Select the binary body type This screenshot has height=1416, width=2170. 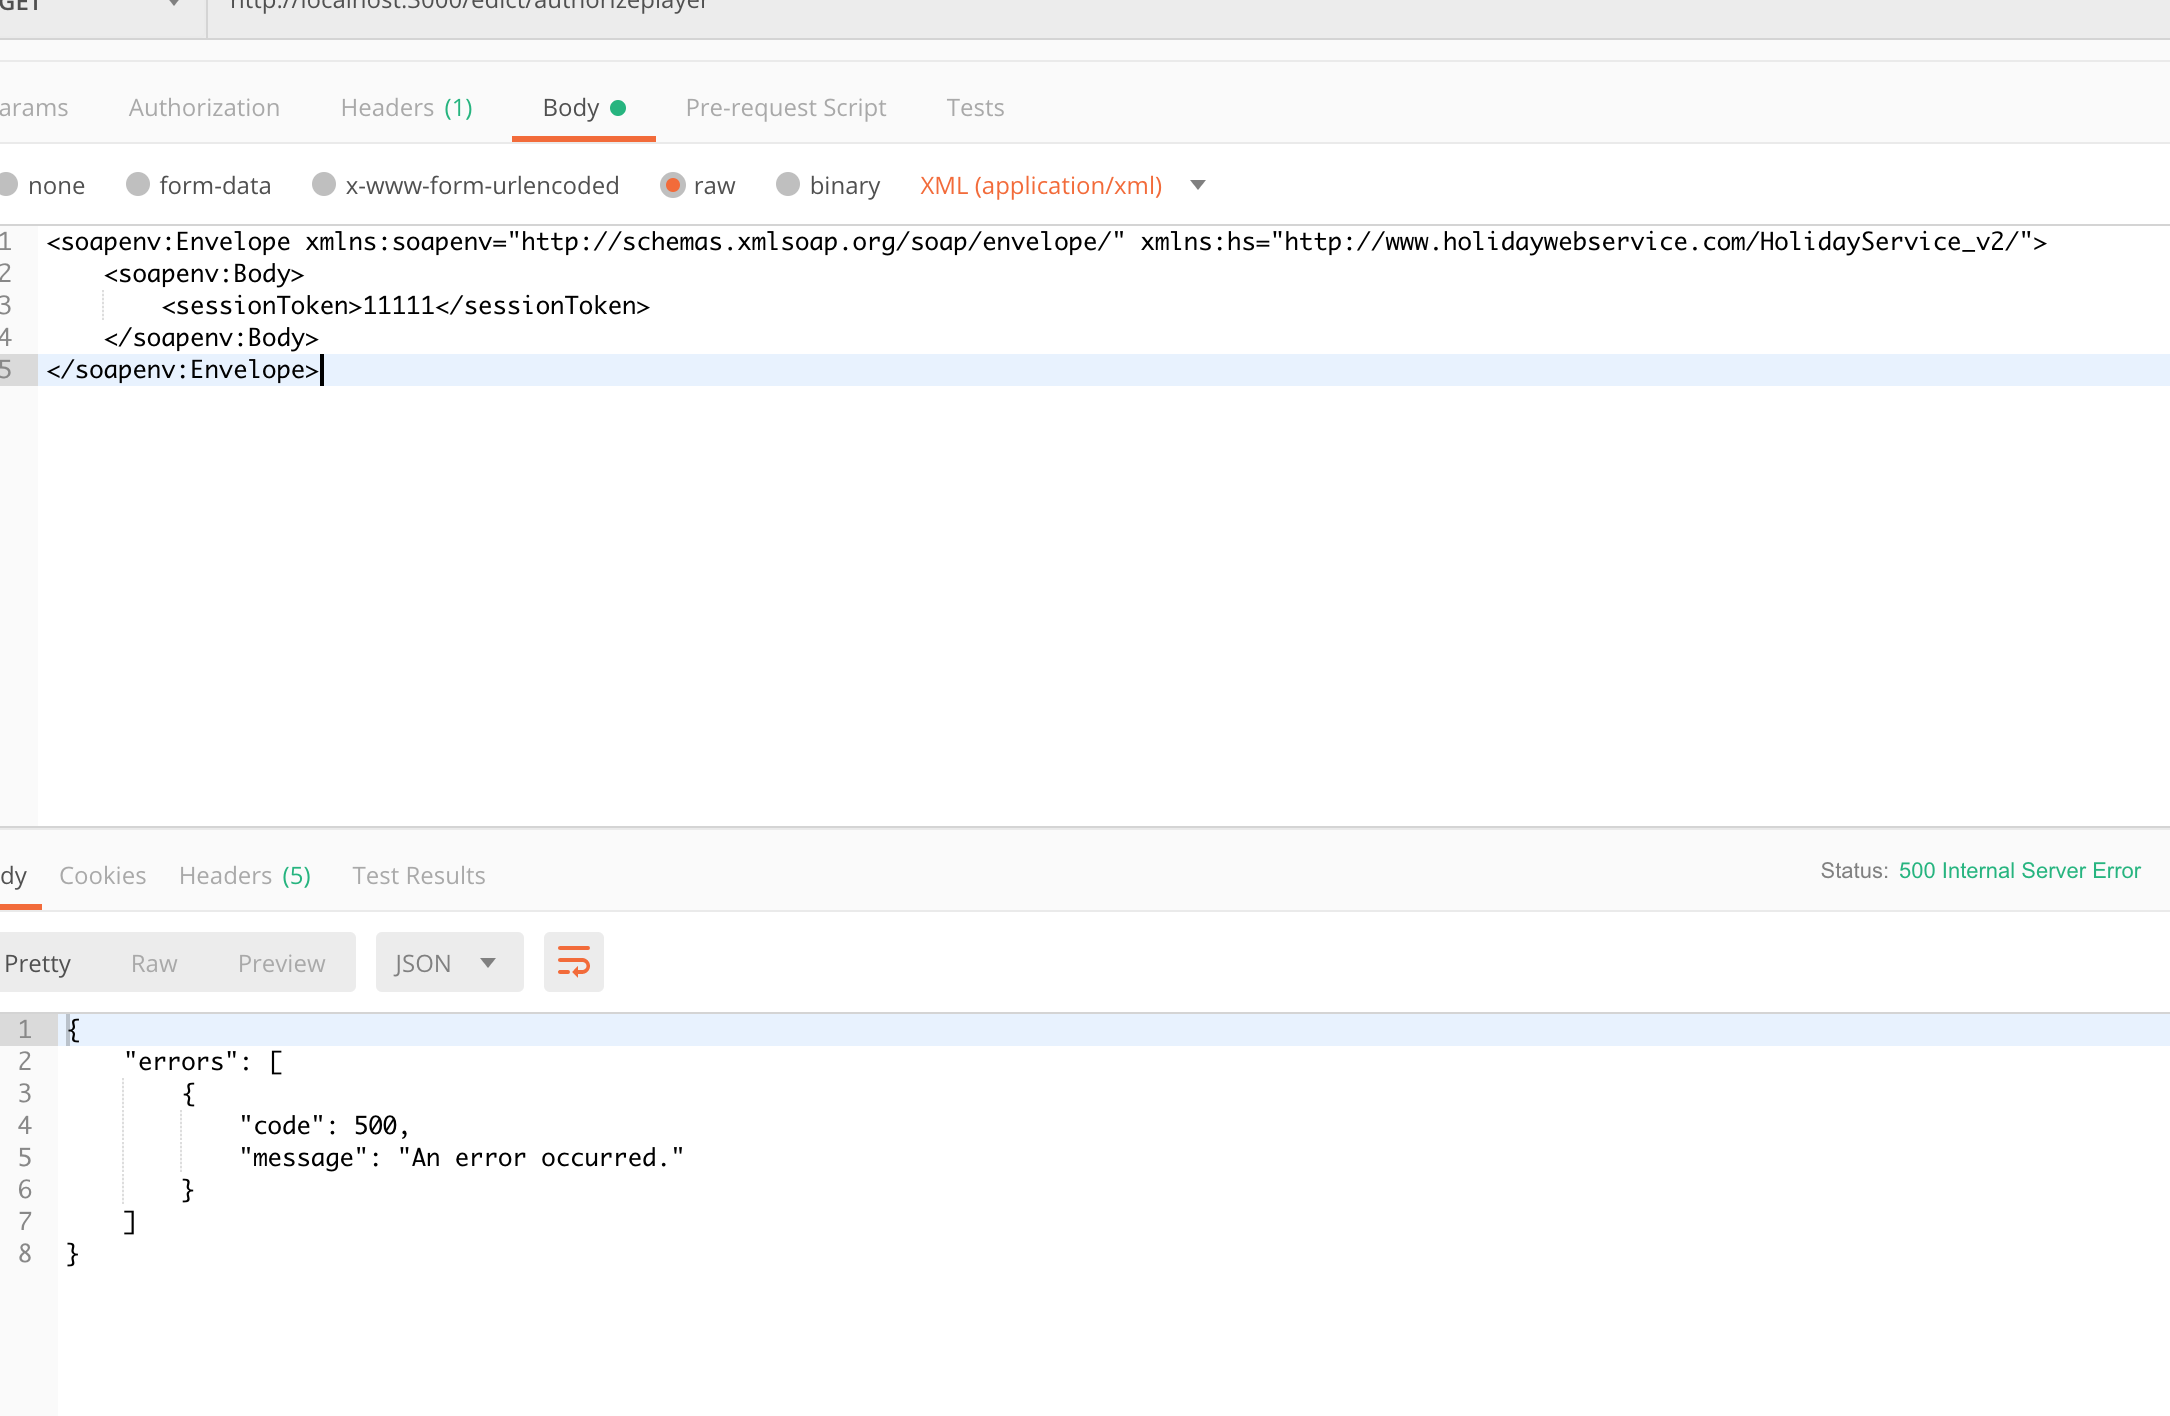point(827,185)
